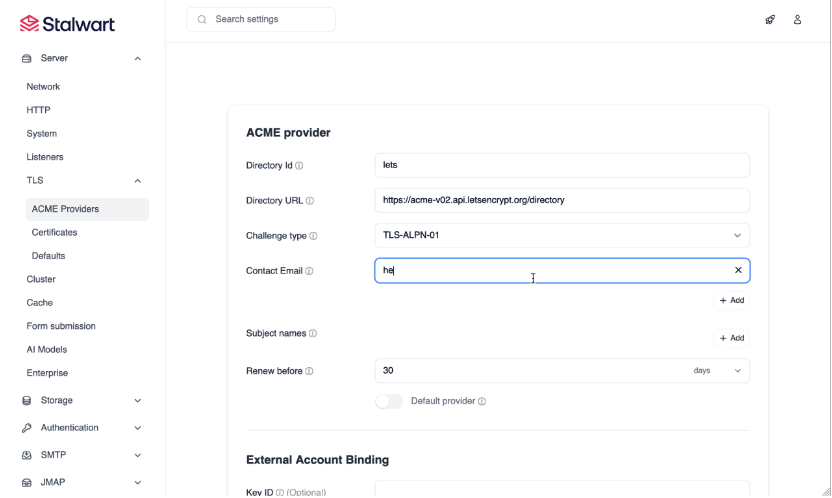832x498 pixels.
Task: Open Certificates in the sidebar
Action: tap(54, 232)
